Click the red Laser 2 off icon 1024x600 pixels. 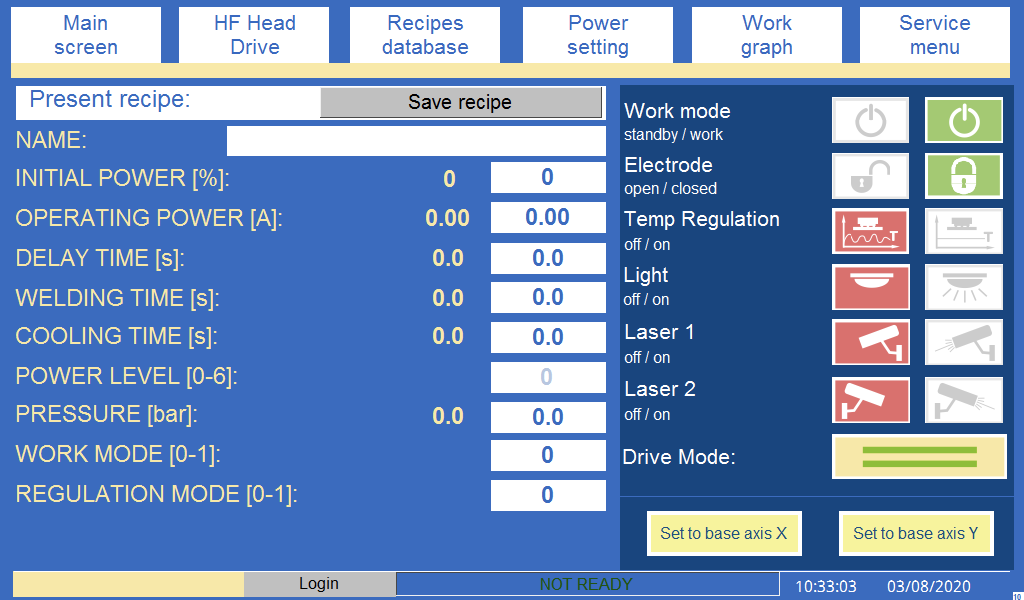tap(871, 400)
